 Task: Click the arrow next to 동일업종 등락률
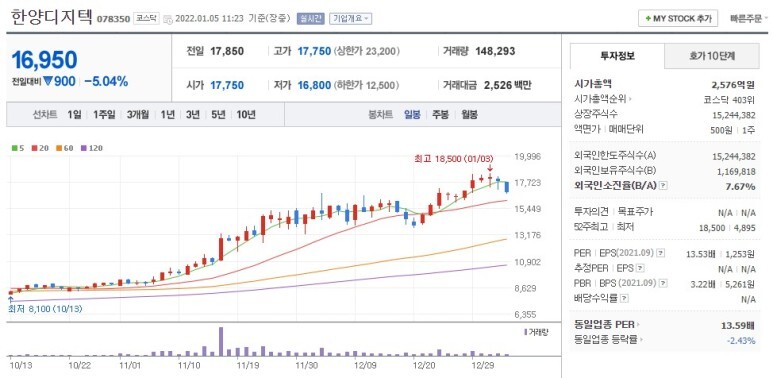point(642,340)
